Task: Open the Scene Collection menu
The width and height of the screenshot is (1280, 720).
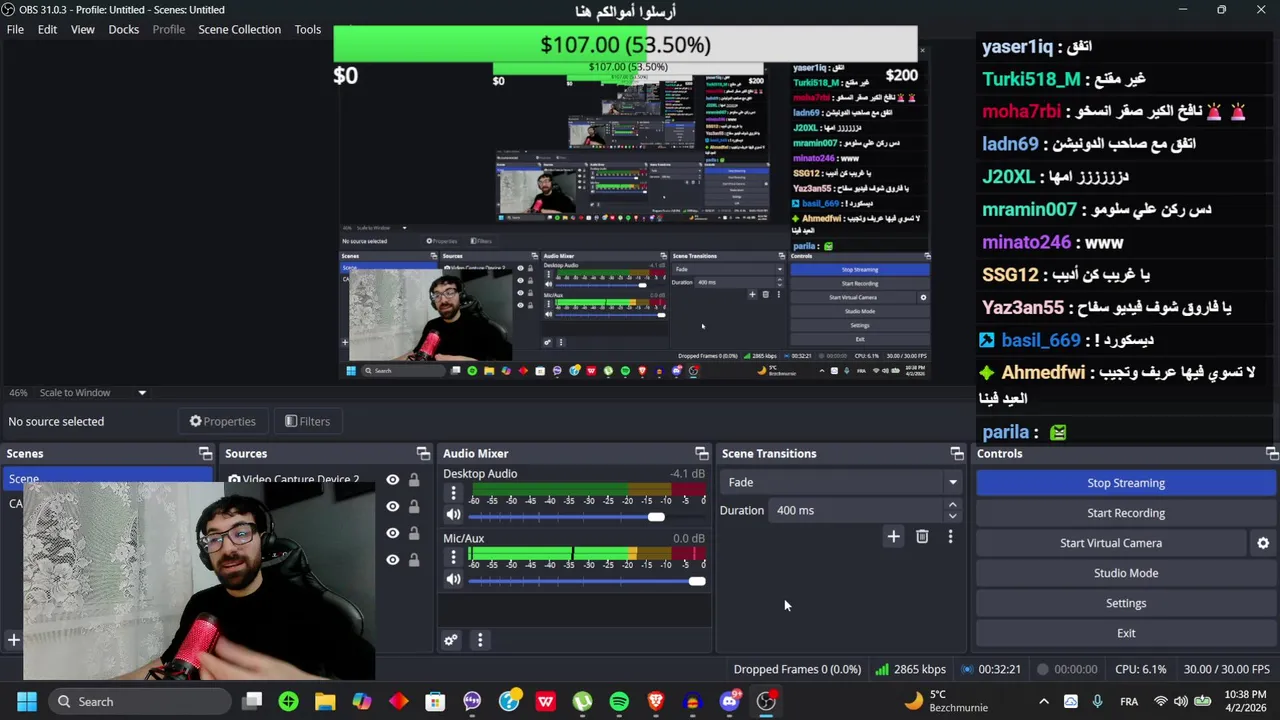Action: coord(239,29)
